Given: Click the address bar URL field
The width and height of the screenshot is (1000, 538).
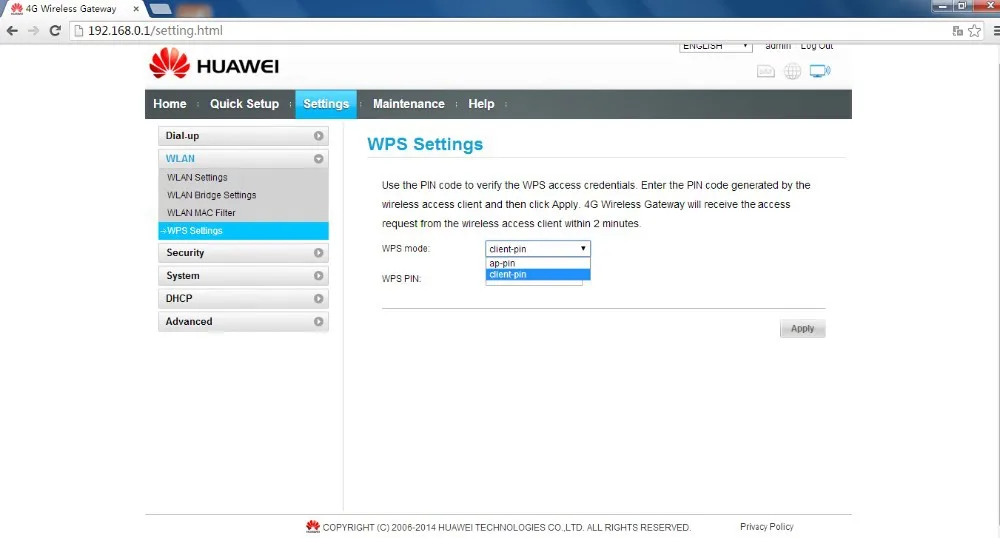Looking at the screenshot, I should 510,31.
